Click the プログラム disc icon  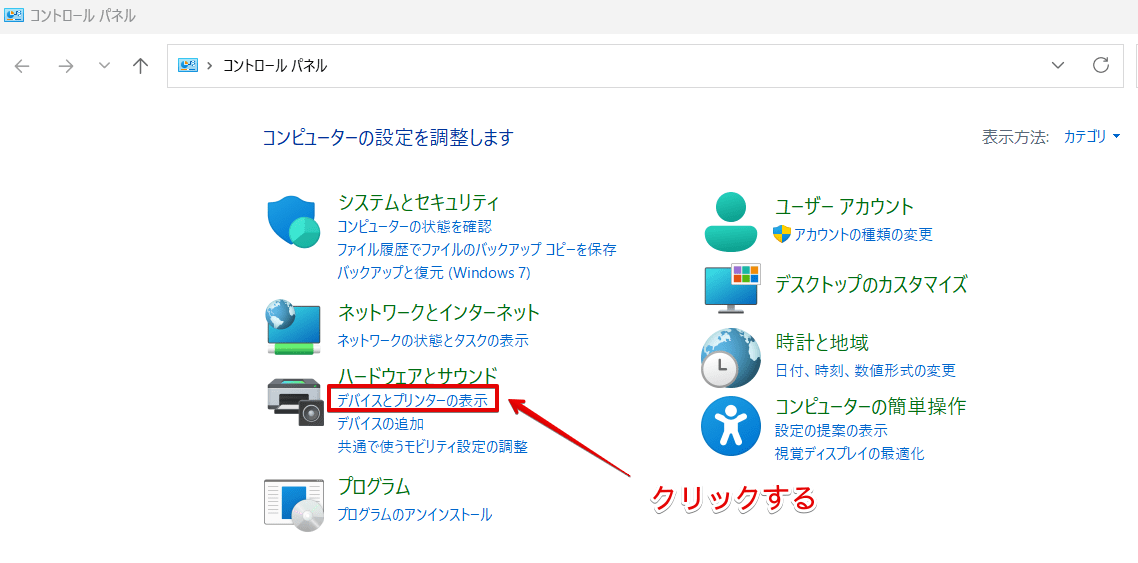click(294, 506)
